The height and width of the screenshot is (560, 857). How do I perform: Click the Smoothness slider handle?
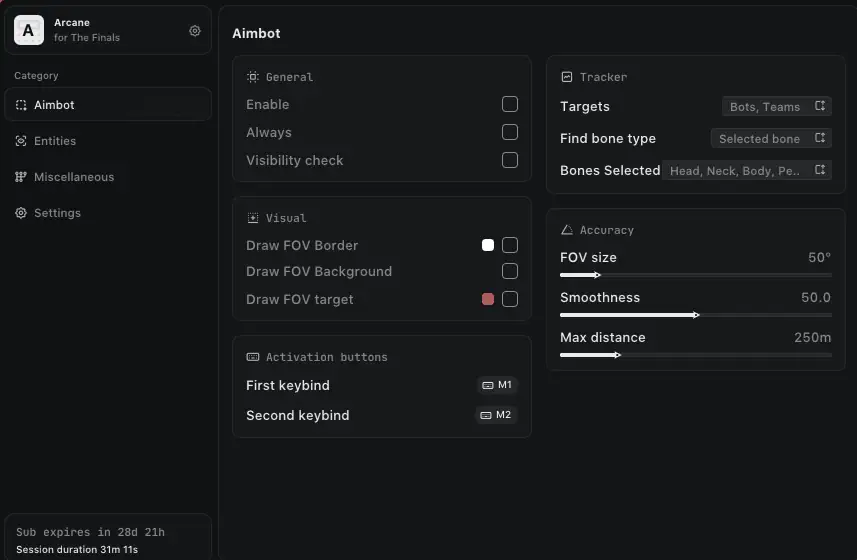pos(696,315)
